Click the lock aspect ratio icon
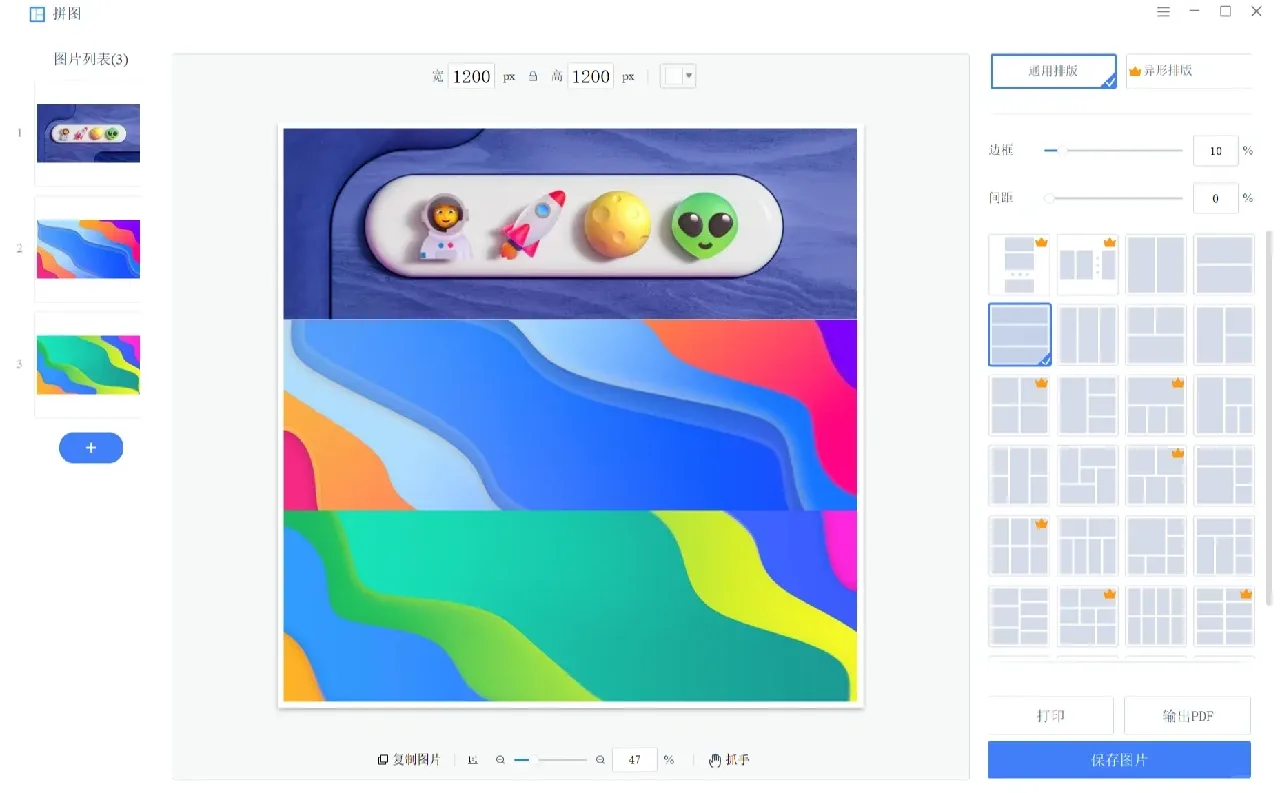Viewport: 1280px width, 793px height. (x=534, y=76)
